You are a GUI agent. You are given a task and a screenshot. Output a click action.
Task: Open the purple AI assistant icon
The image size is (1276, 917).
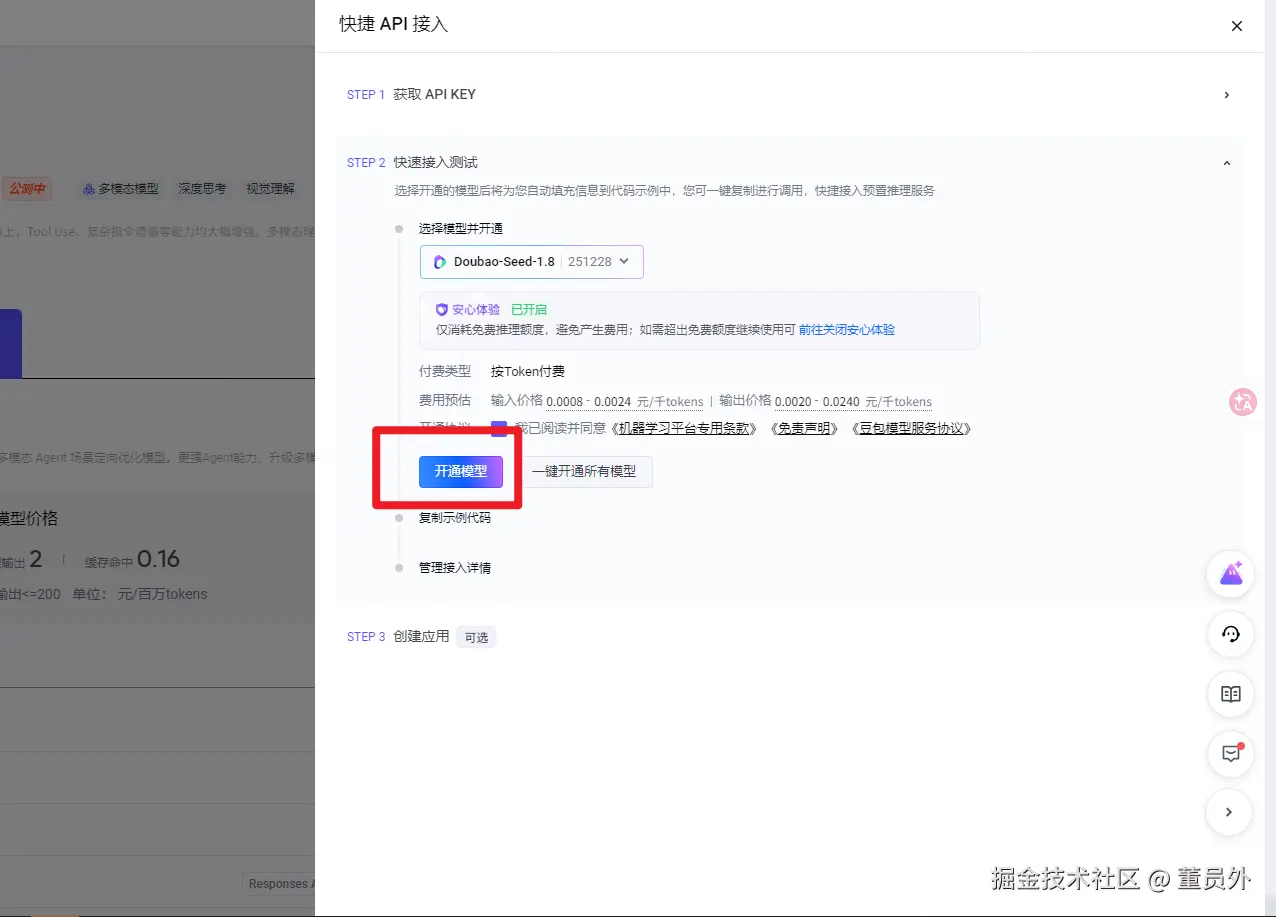point(1231,574)
